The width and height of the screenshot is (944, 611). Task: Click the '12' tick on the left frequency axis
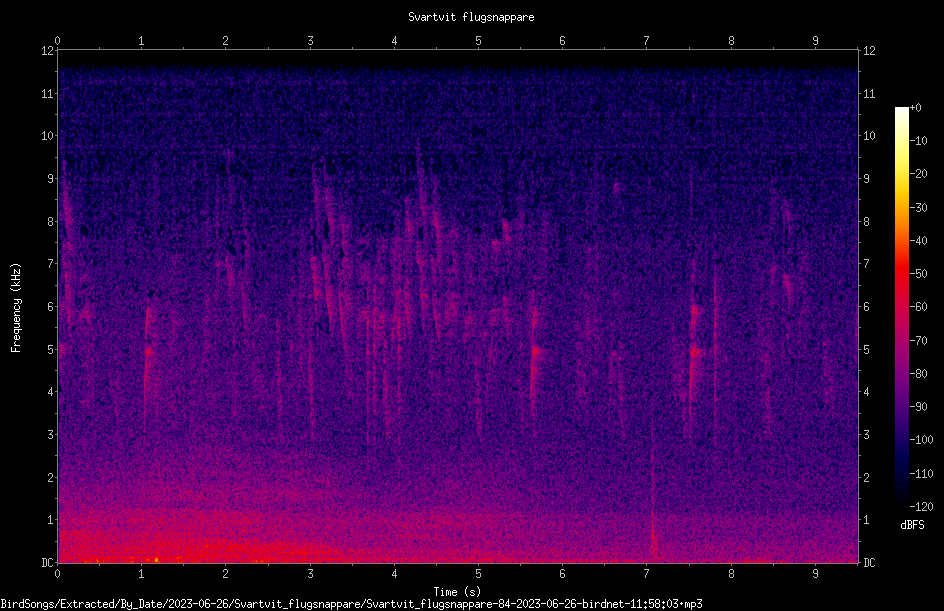48,51
